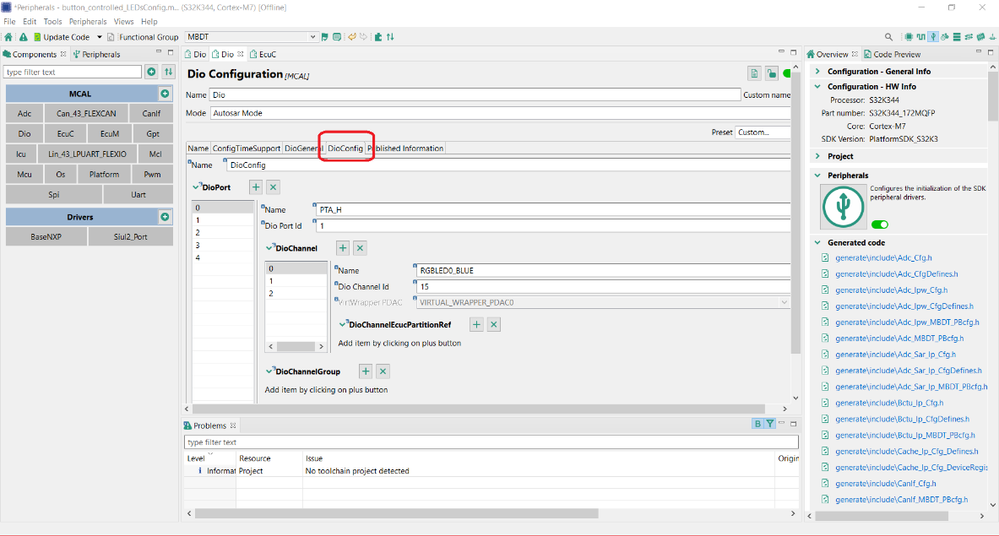This screenshot has width=999, height=536.
Task: Click the Problems panel horizontal scrollbar
Action: coord(396,513)
